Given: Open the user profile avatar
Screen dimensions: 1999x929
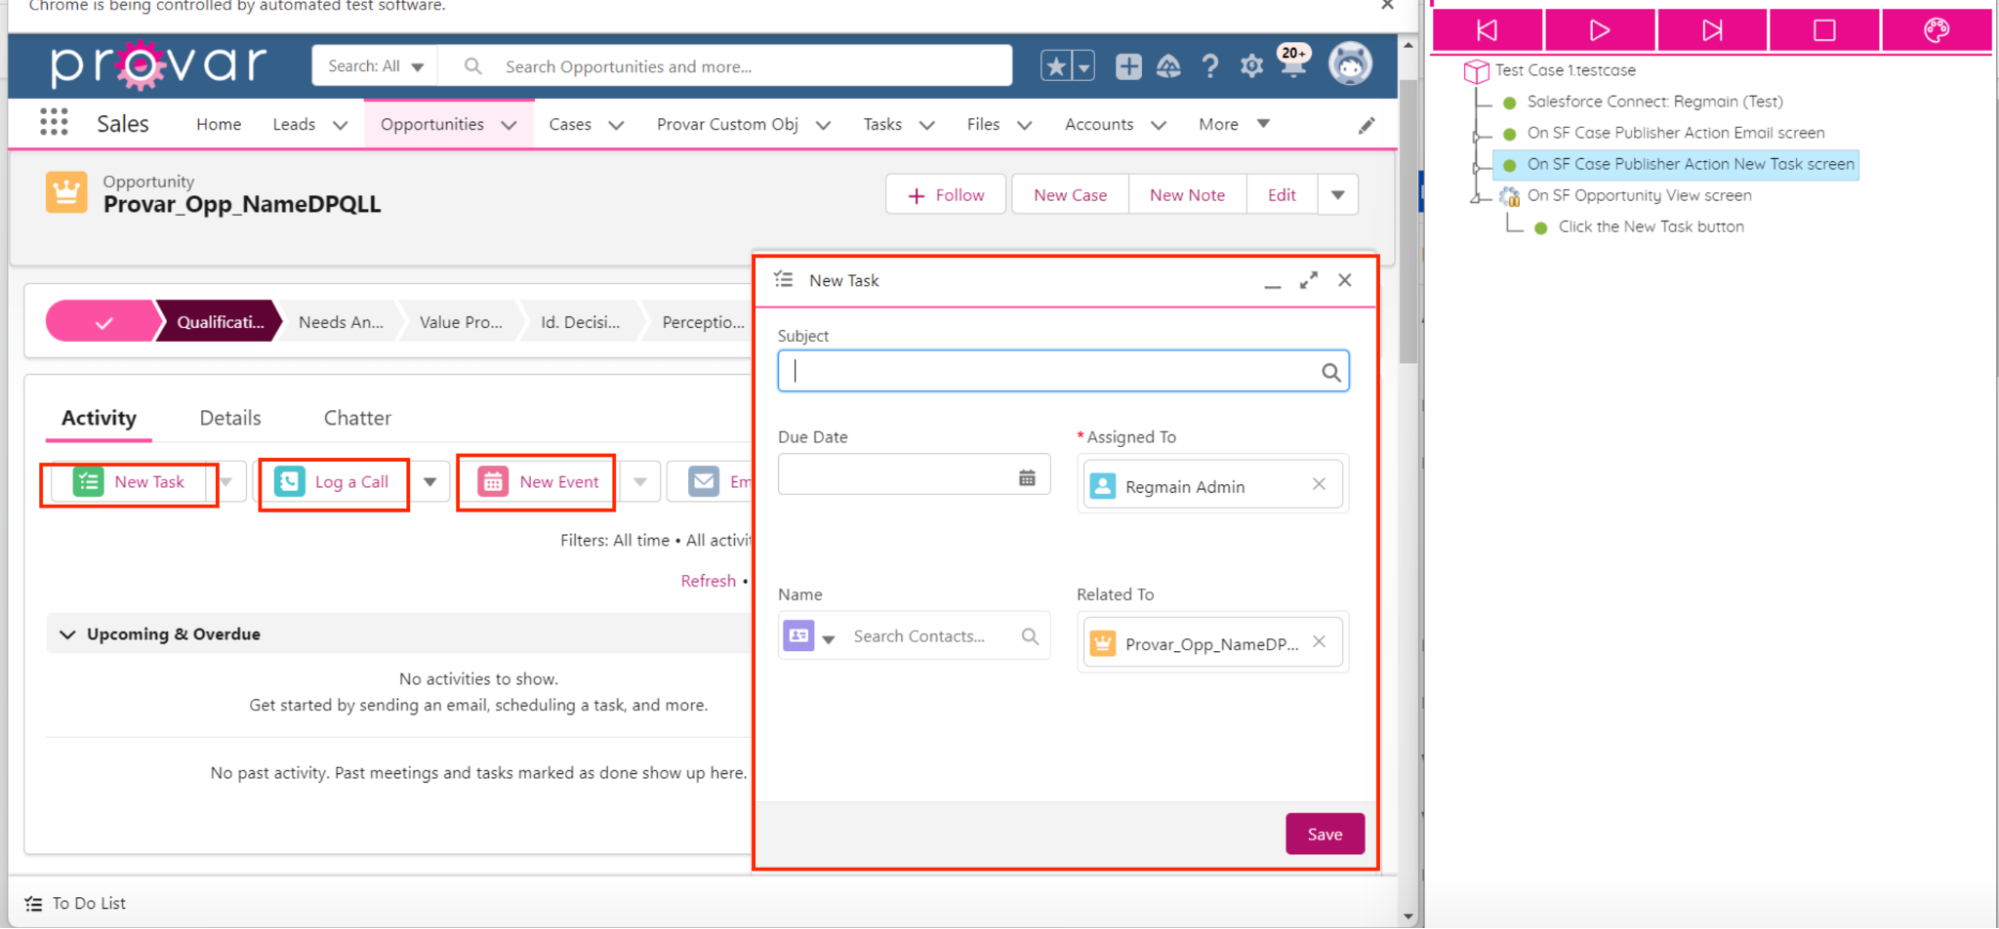Looking at the screenshot, I should pyautogui.click(x=1350, y=63).
